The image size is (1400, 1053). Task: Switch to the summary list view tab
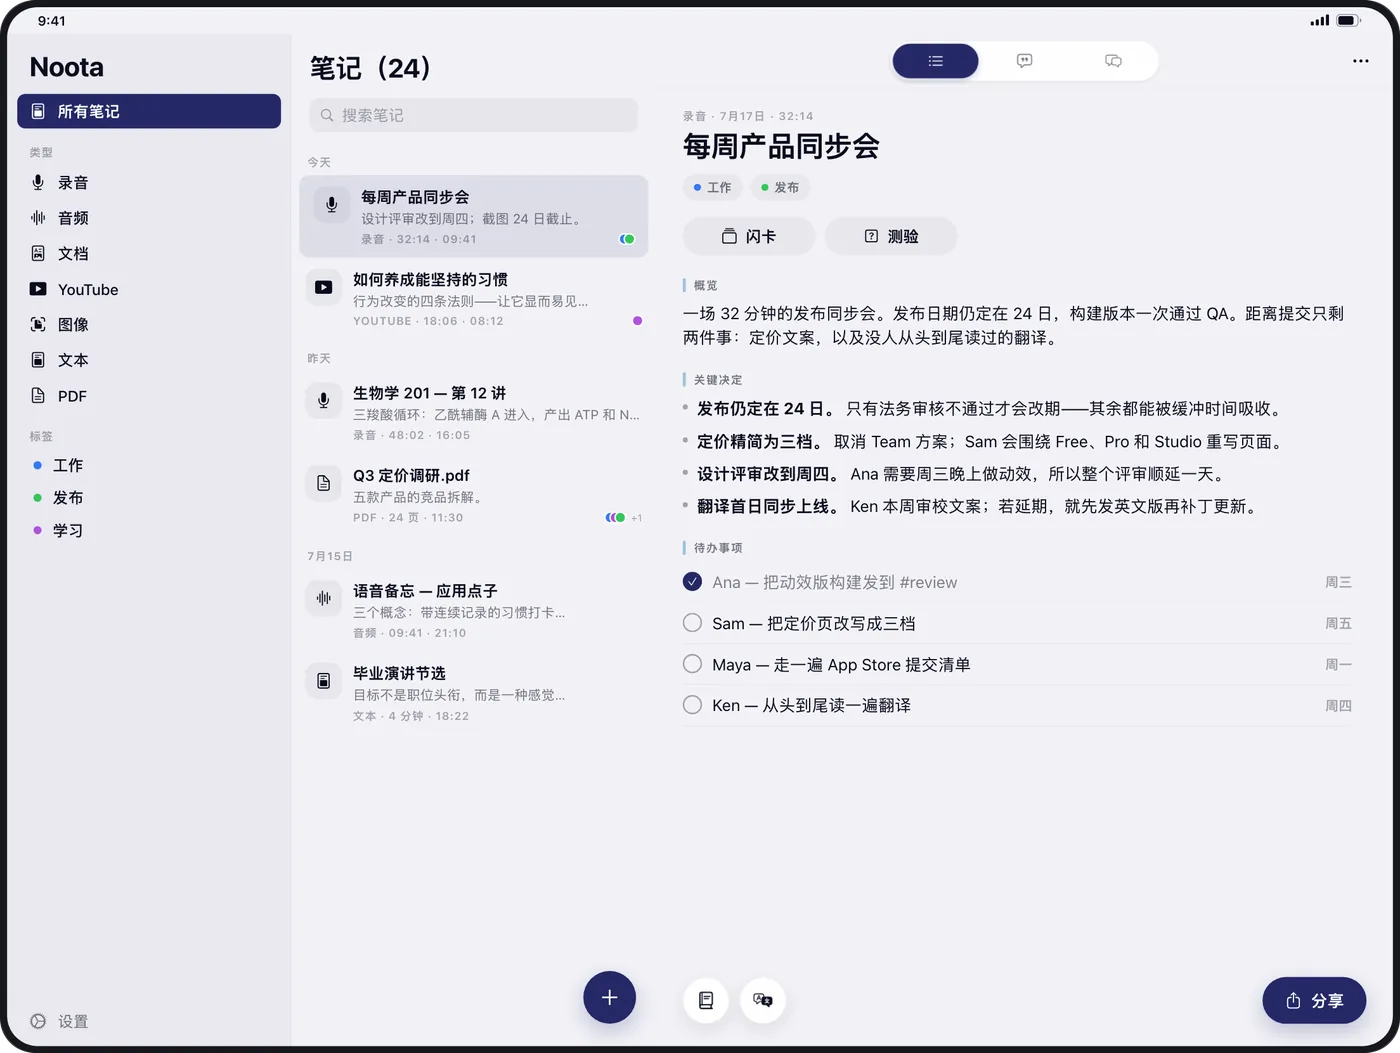point(936,61)
